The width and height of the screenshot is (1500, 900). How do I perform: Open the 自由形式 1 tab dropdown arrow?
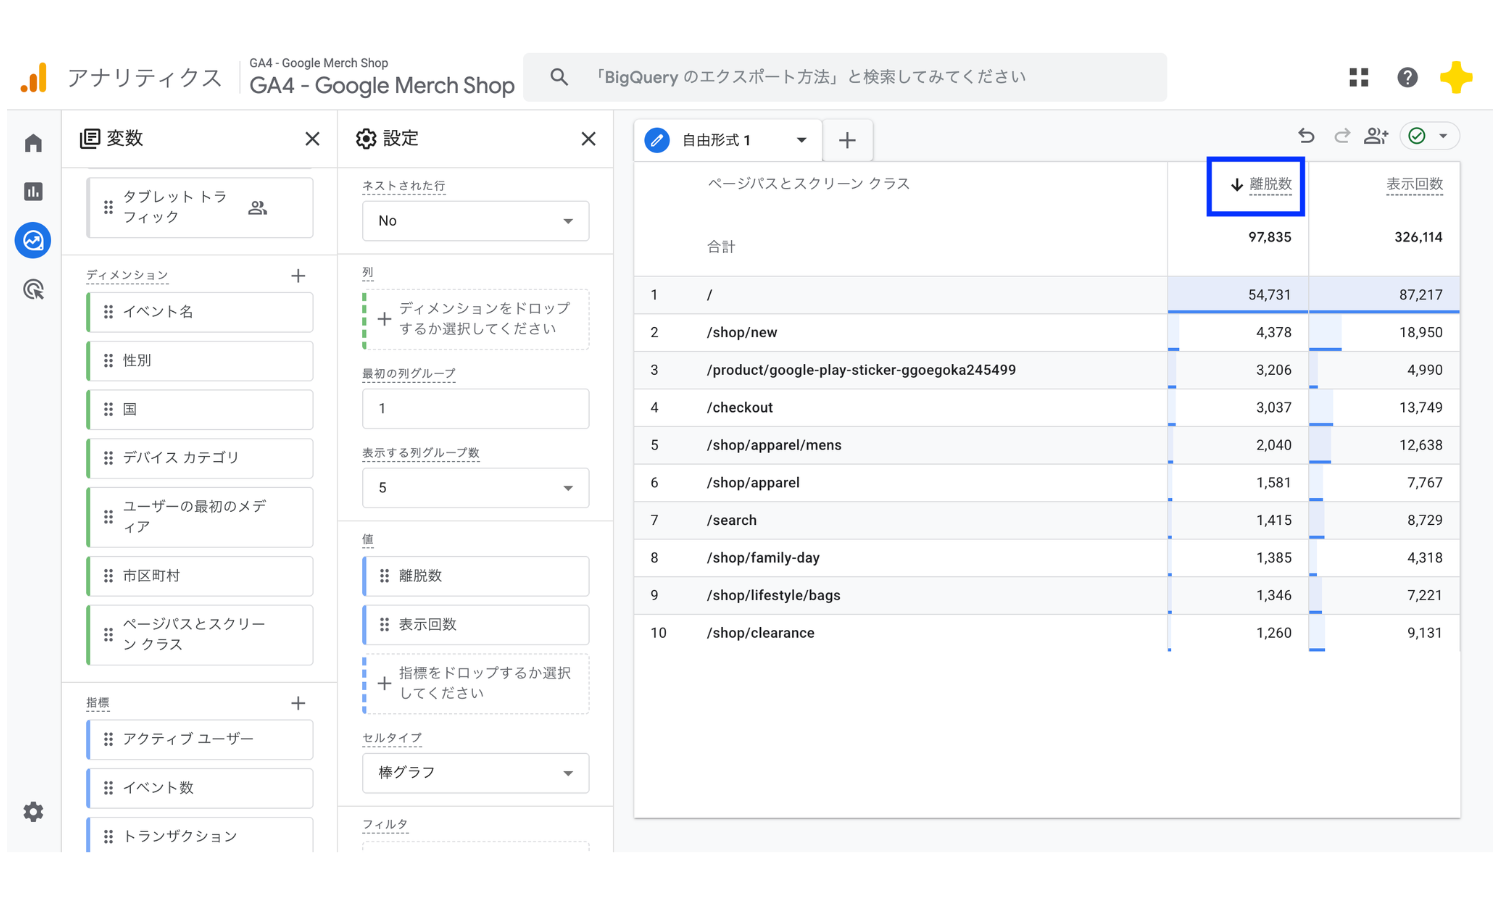(x=801, y=140)
